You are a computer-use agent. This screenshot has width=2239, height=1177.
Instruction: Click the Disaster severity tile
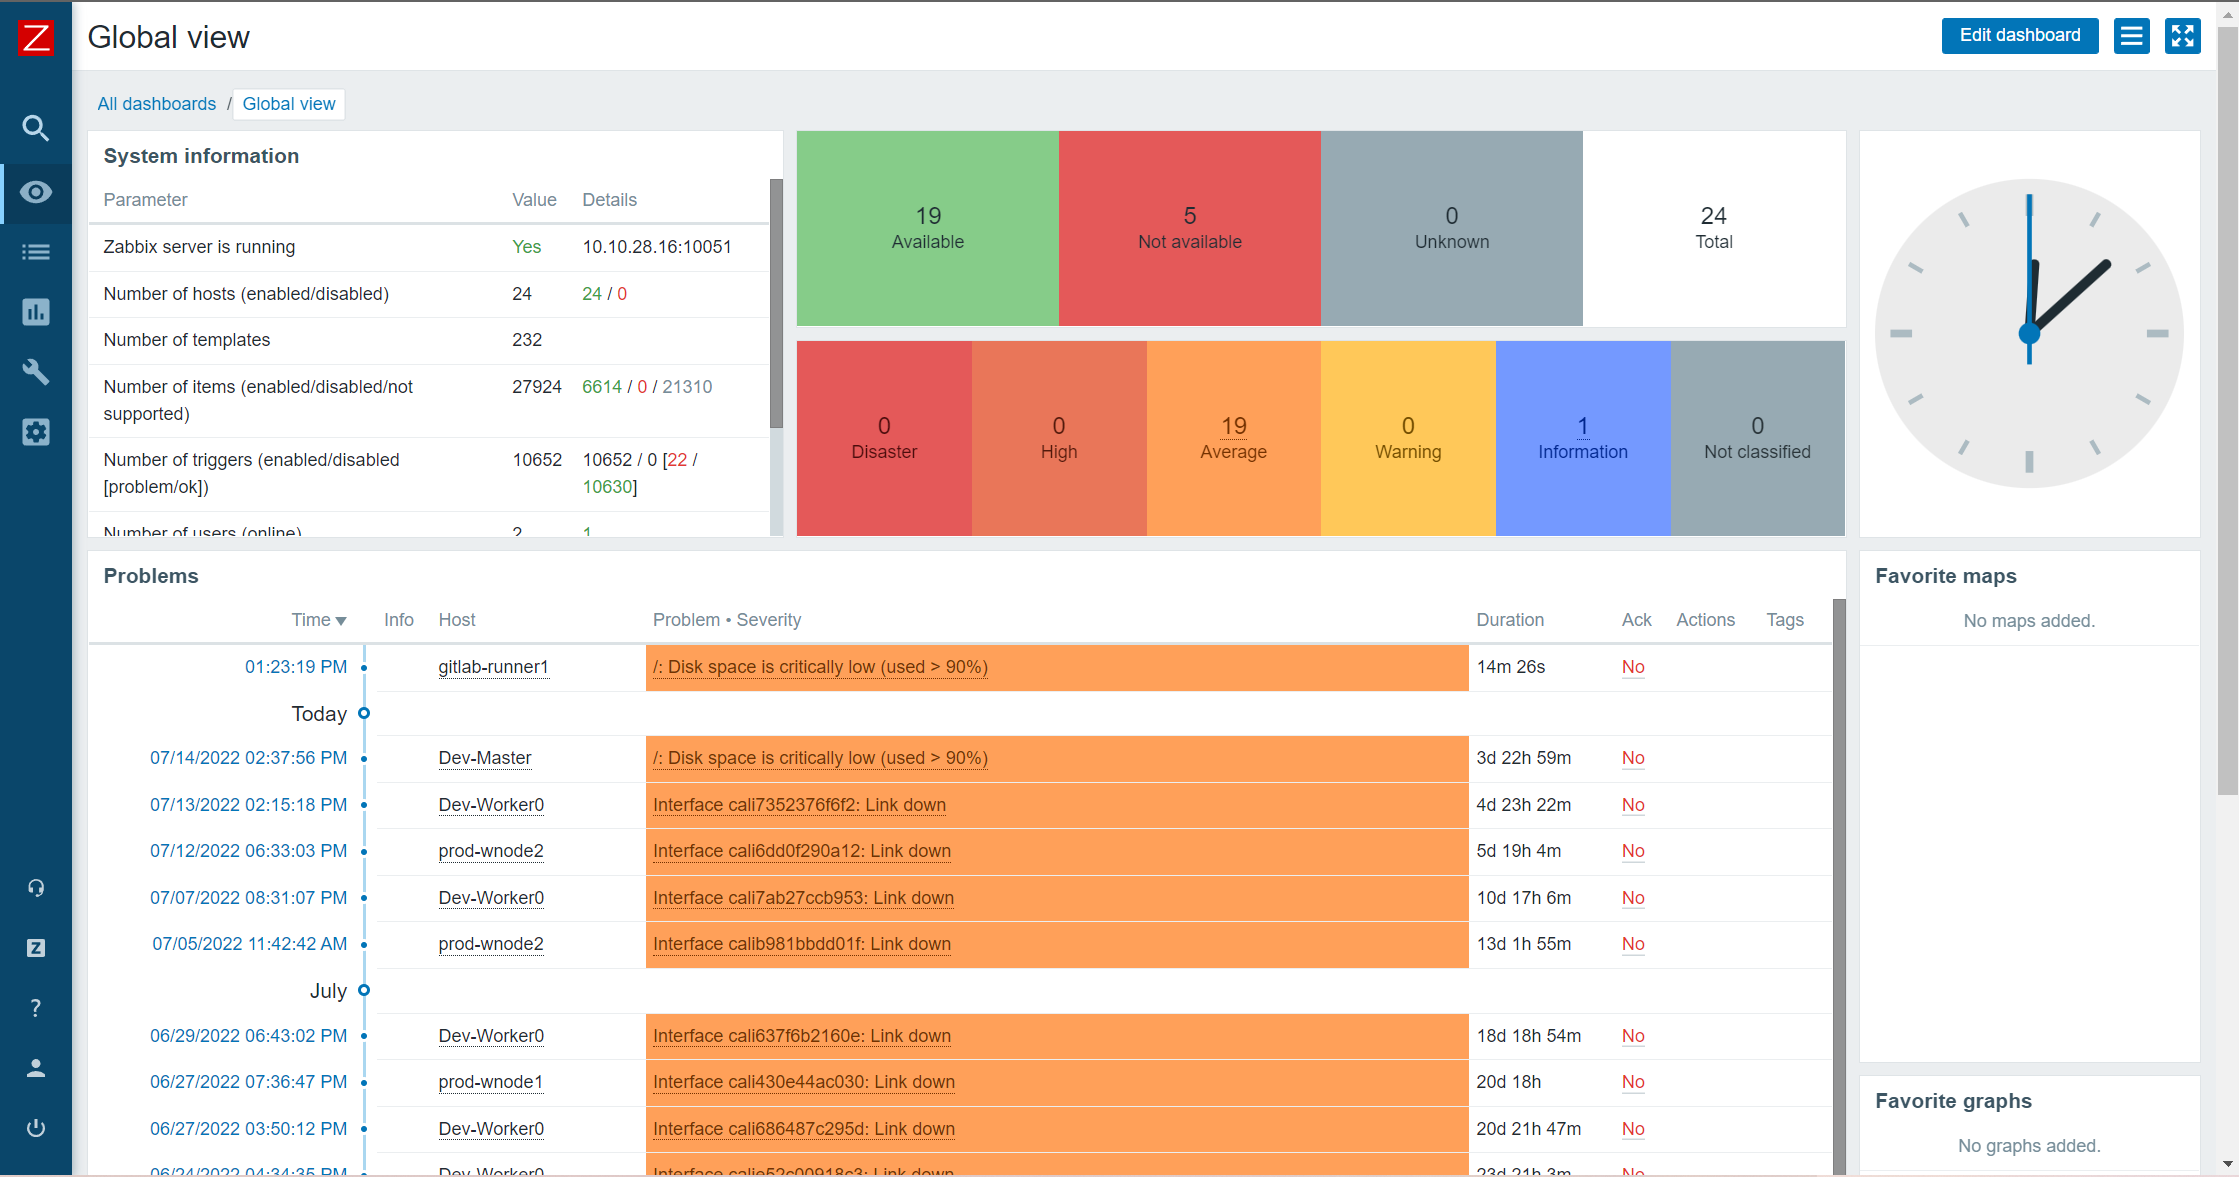pyautogui.click(x=884, y=438)
